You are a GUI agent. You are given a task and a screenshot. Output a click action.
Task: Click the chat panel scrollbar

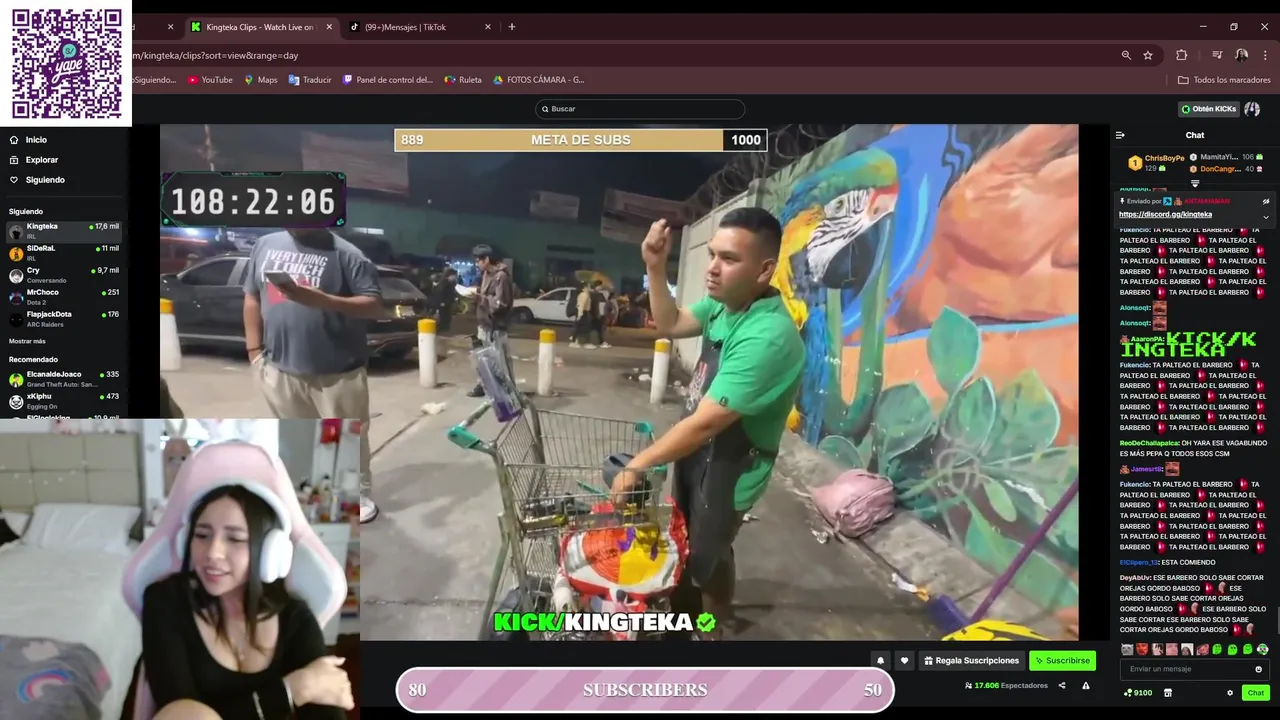pyautogui.click(x=1276, y=620)
